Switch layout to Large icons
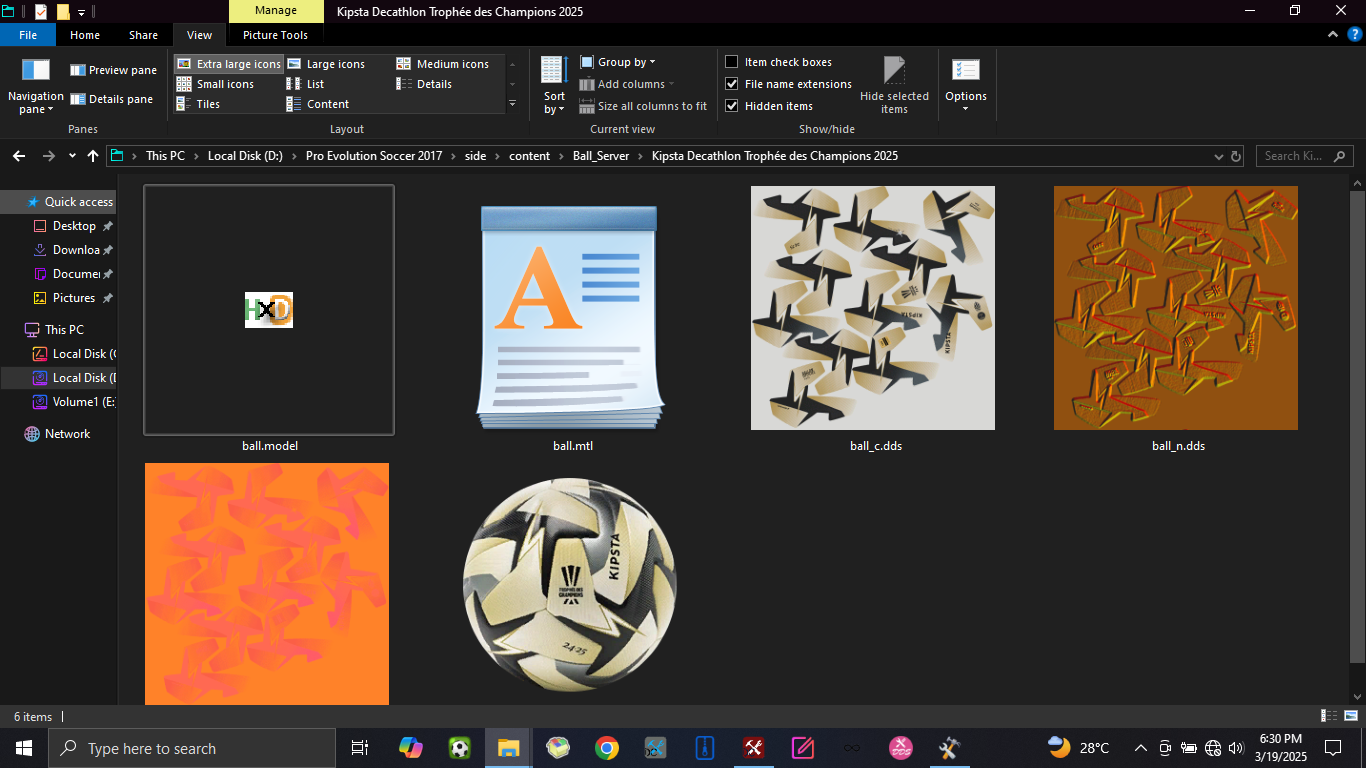The image size is (1366, 768). (x=325, y=64)
